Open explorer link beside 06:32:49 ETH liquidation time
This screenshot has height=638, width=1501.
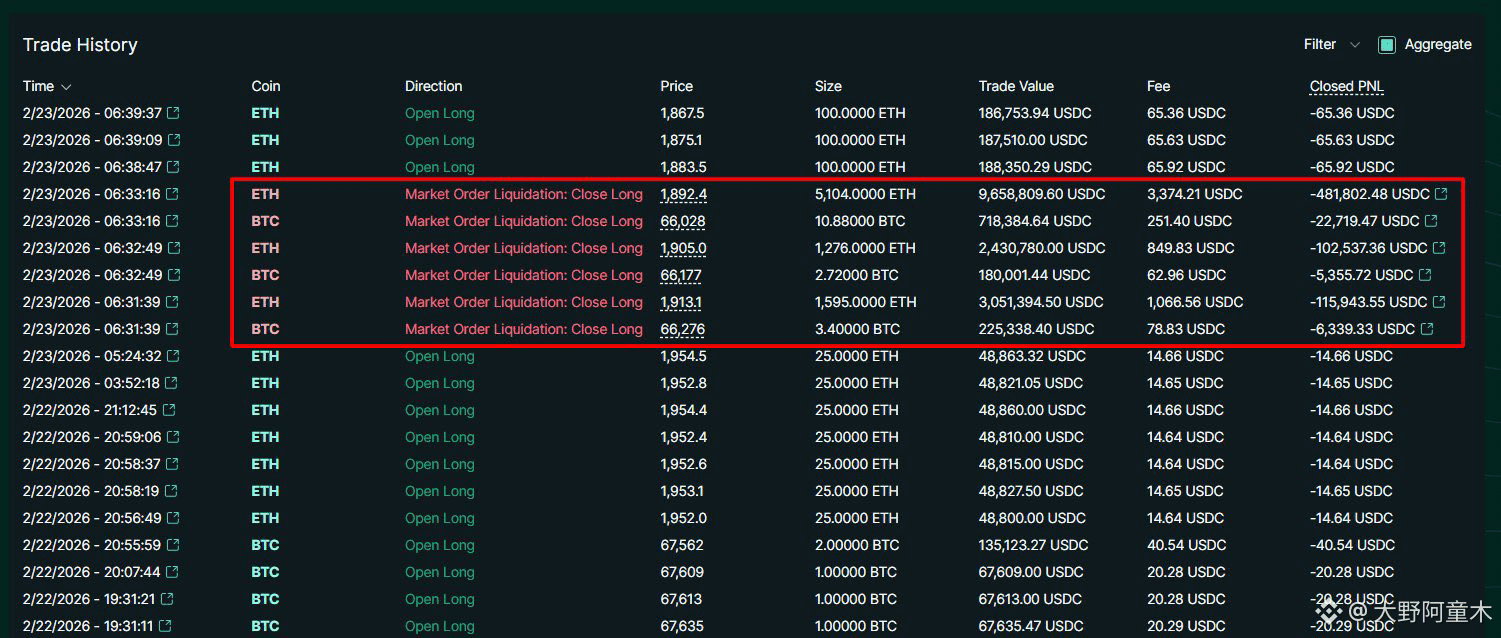pyautogui.click(x=174, y=248)
